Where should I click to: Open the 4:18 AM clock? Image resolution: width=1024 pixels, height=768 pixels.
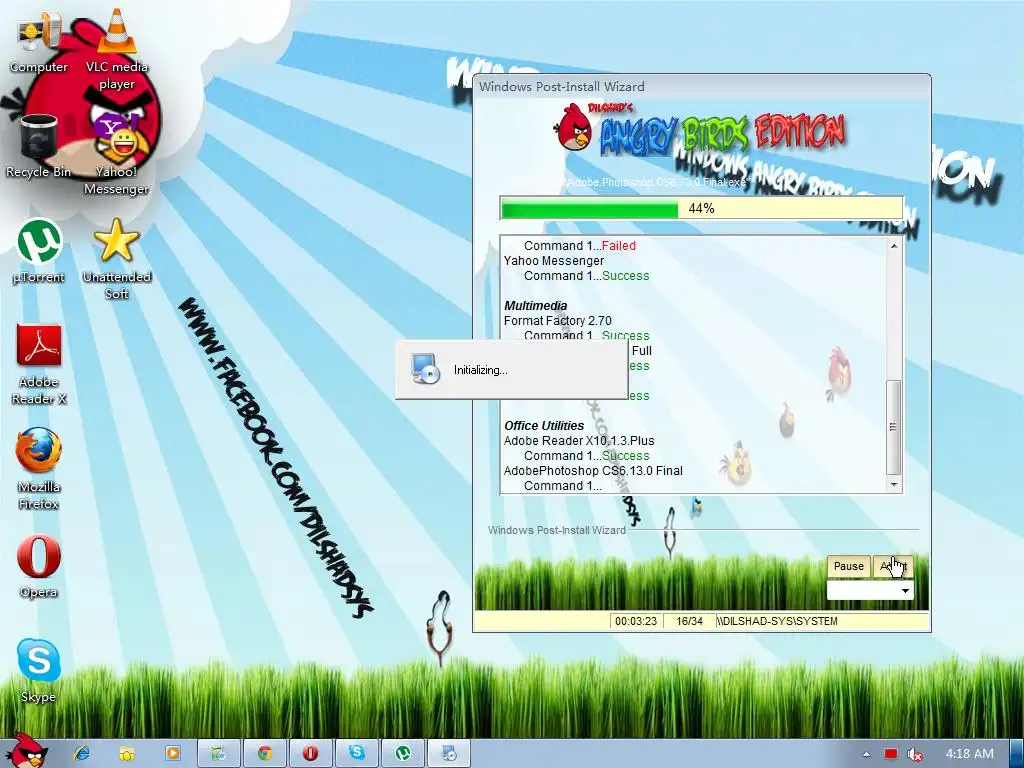coord(970,754)
